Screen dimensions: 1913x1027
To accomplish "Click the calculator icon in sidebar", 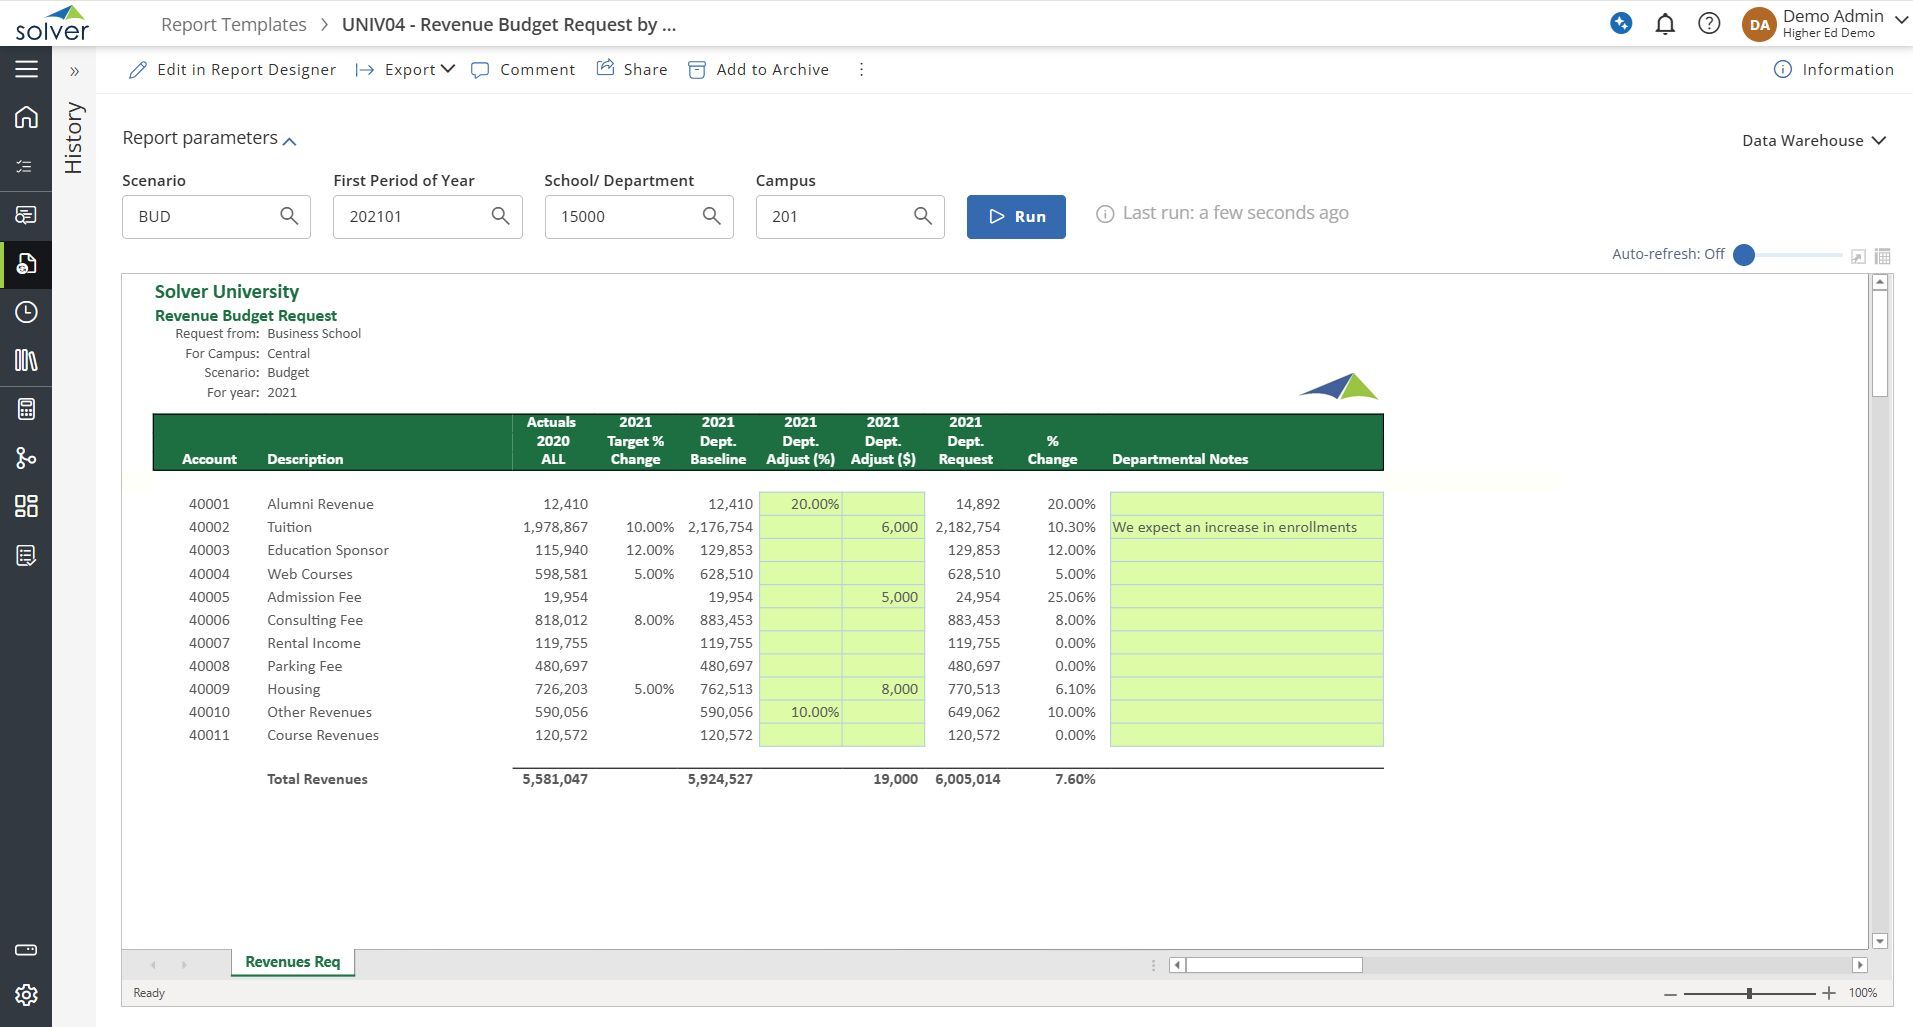I will pos(26,409).
